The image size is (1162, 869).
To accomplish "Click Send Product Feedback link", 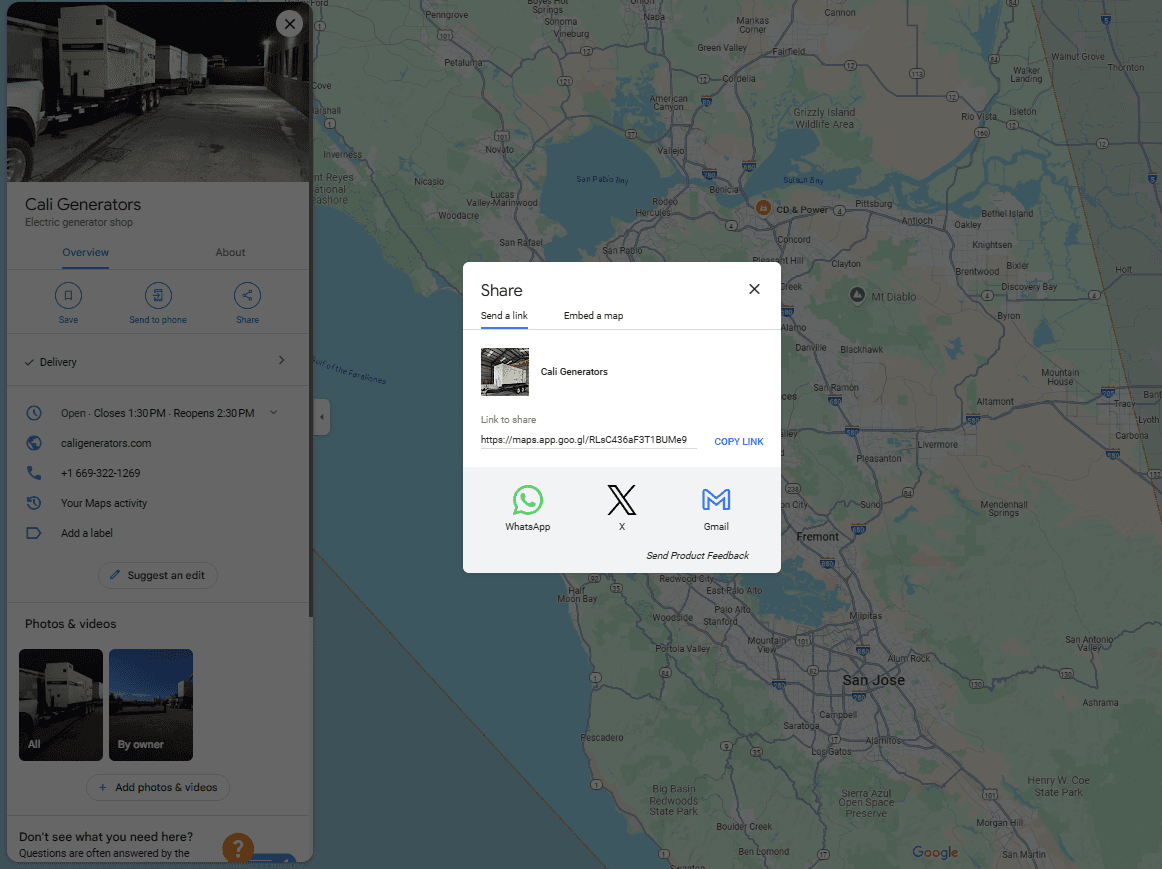I will (697, 556).
